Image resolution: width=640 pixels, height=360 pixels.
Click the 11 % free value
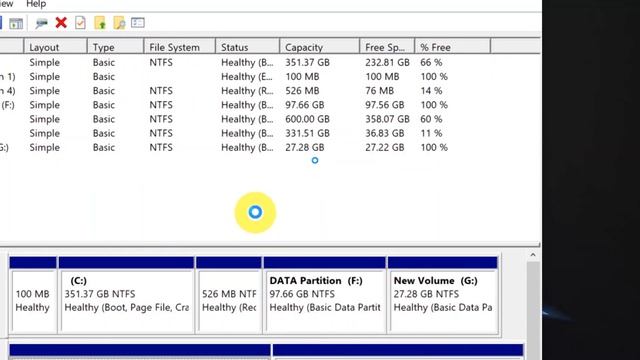point(431,133)
